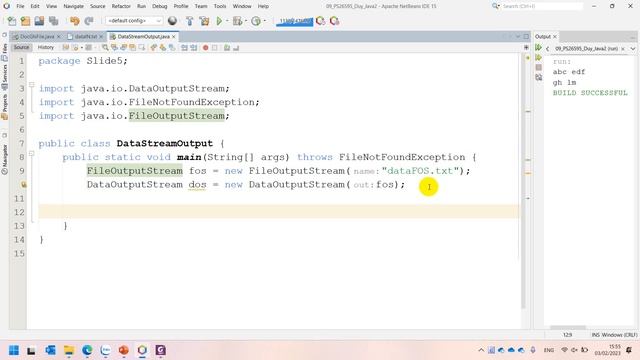Image resolution: width=640 pixels, height=360 pixels.
Task: Open the Edit menu
Action: click(35, 6)
